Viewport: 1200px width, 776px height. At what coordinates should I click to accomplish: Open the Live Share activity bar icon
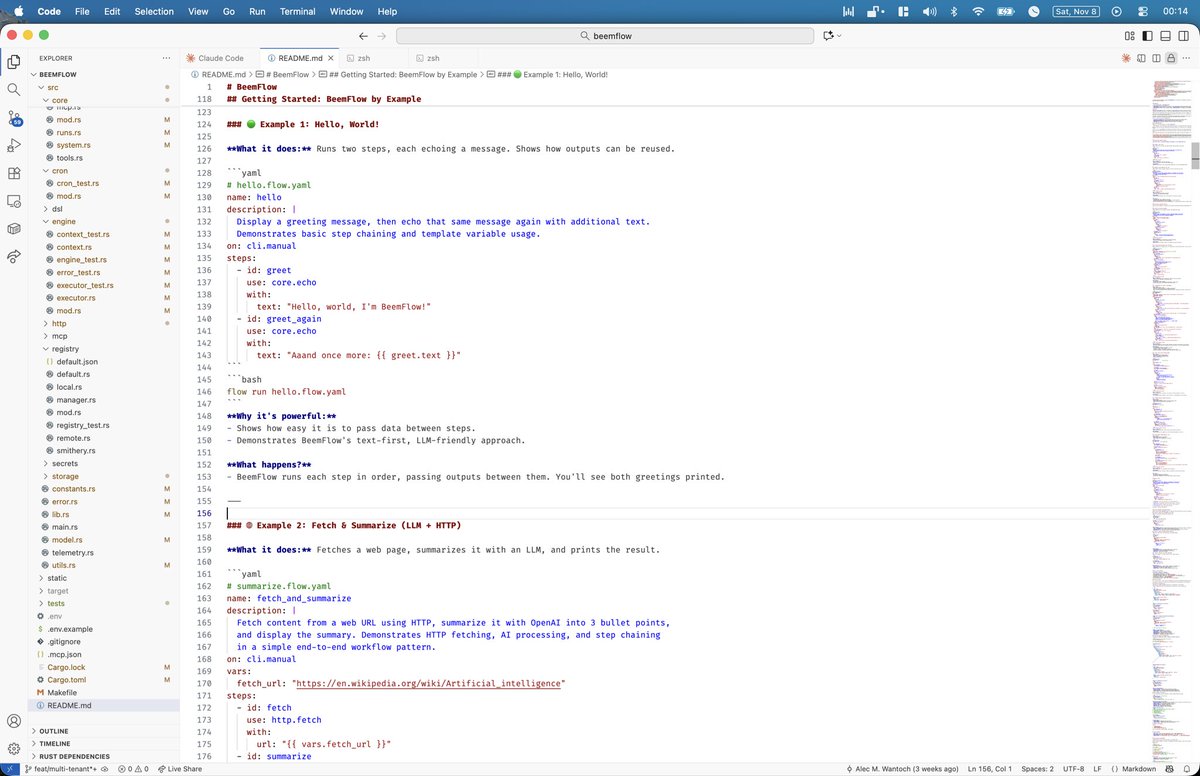[14, 257]
